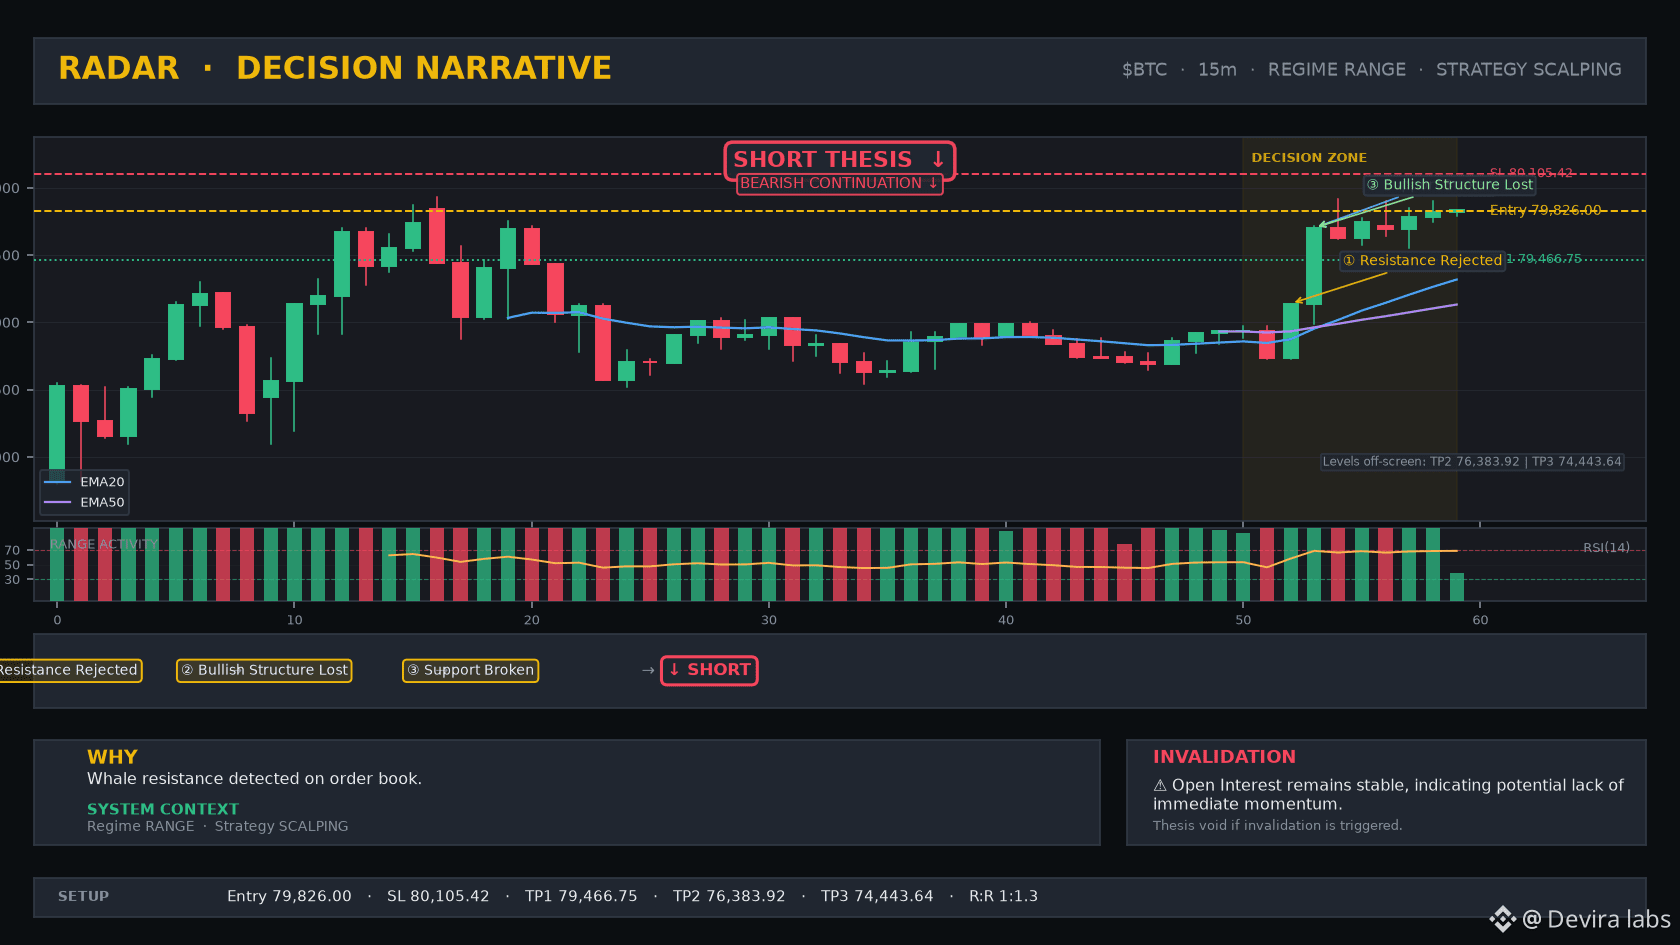Viewport: 1680px width, 945px height.
Task: Click Bullish Structure Lost annotation on chart
Action: pyautogui.click(x=1449, y=185)
